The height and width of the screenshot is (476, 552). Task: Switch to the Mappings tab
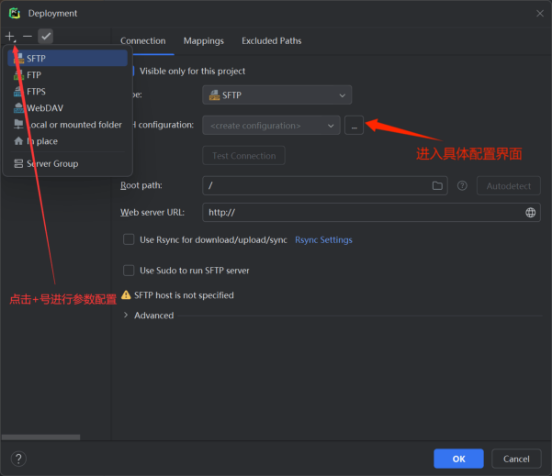(203, 41)
